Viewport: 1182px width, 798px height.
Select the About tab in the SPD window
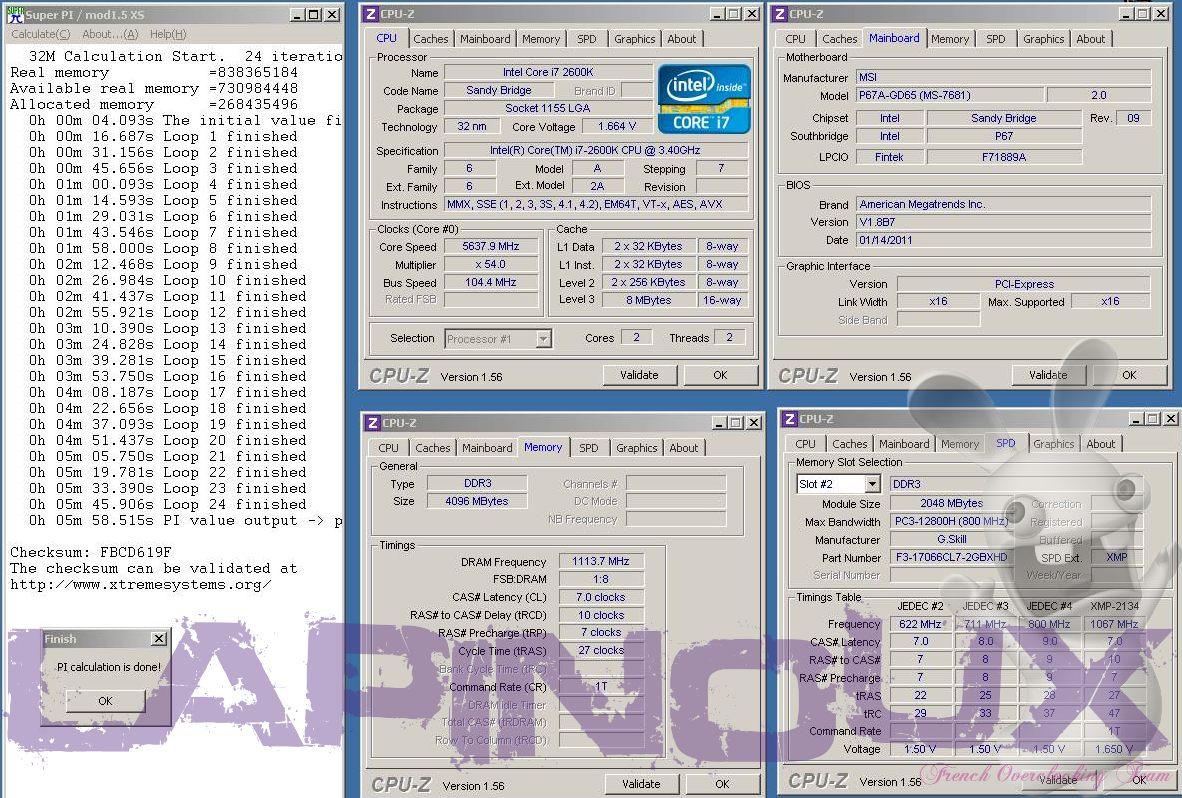[1101, 444]
